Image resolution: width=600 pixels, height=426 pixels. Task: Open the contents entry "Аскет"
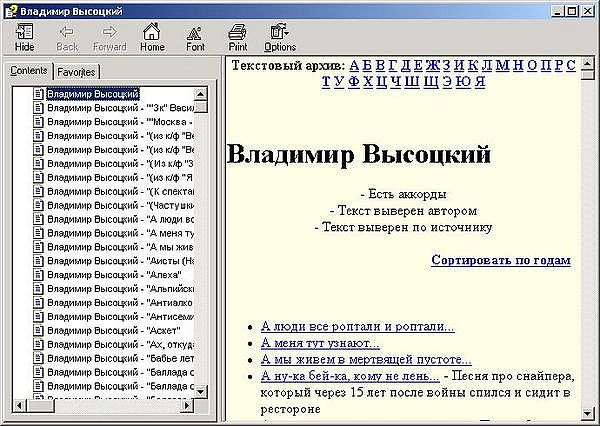114,330
